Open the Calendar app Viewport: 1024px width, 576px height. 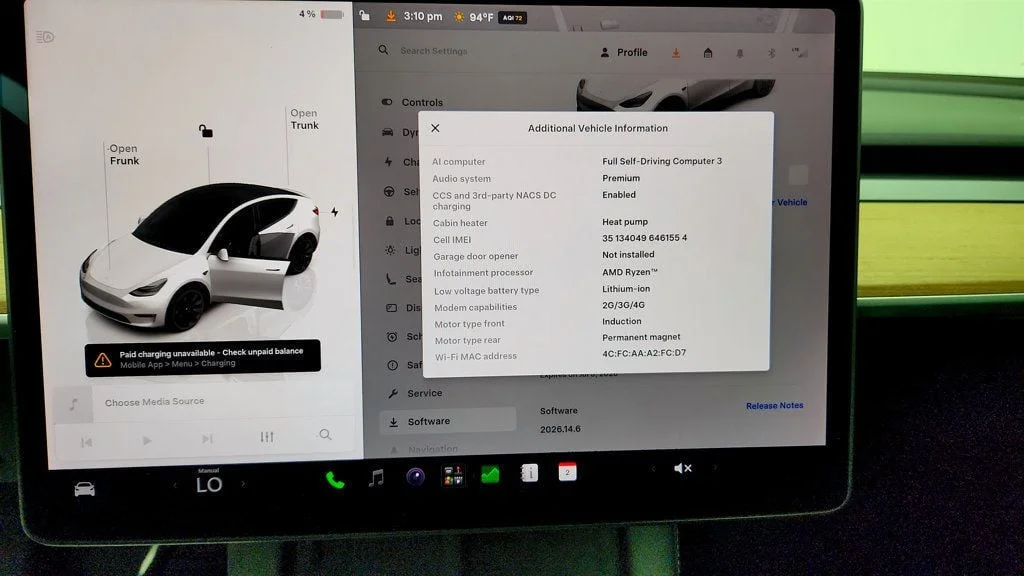click(x=567, y=472)
